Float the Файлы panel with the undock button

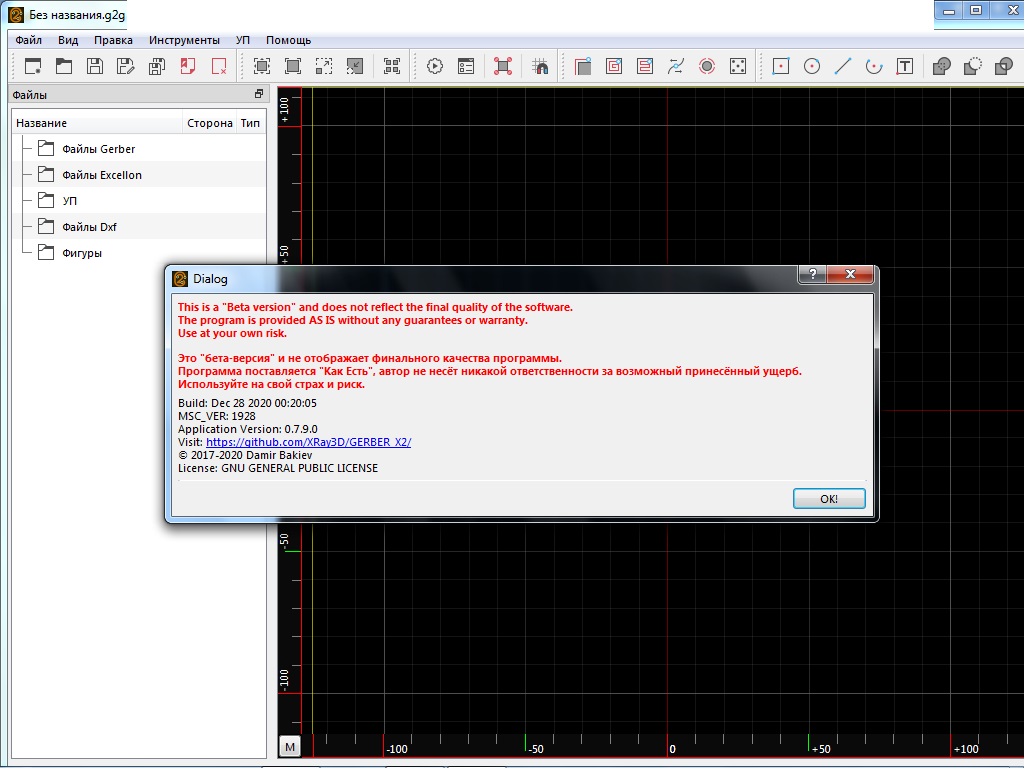coord(259,94)
